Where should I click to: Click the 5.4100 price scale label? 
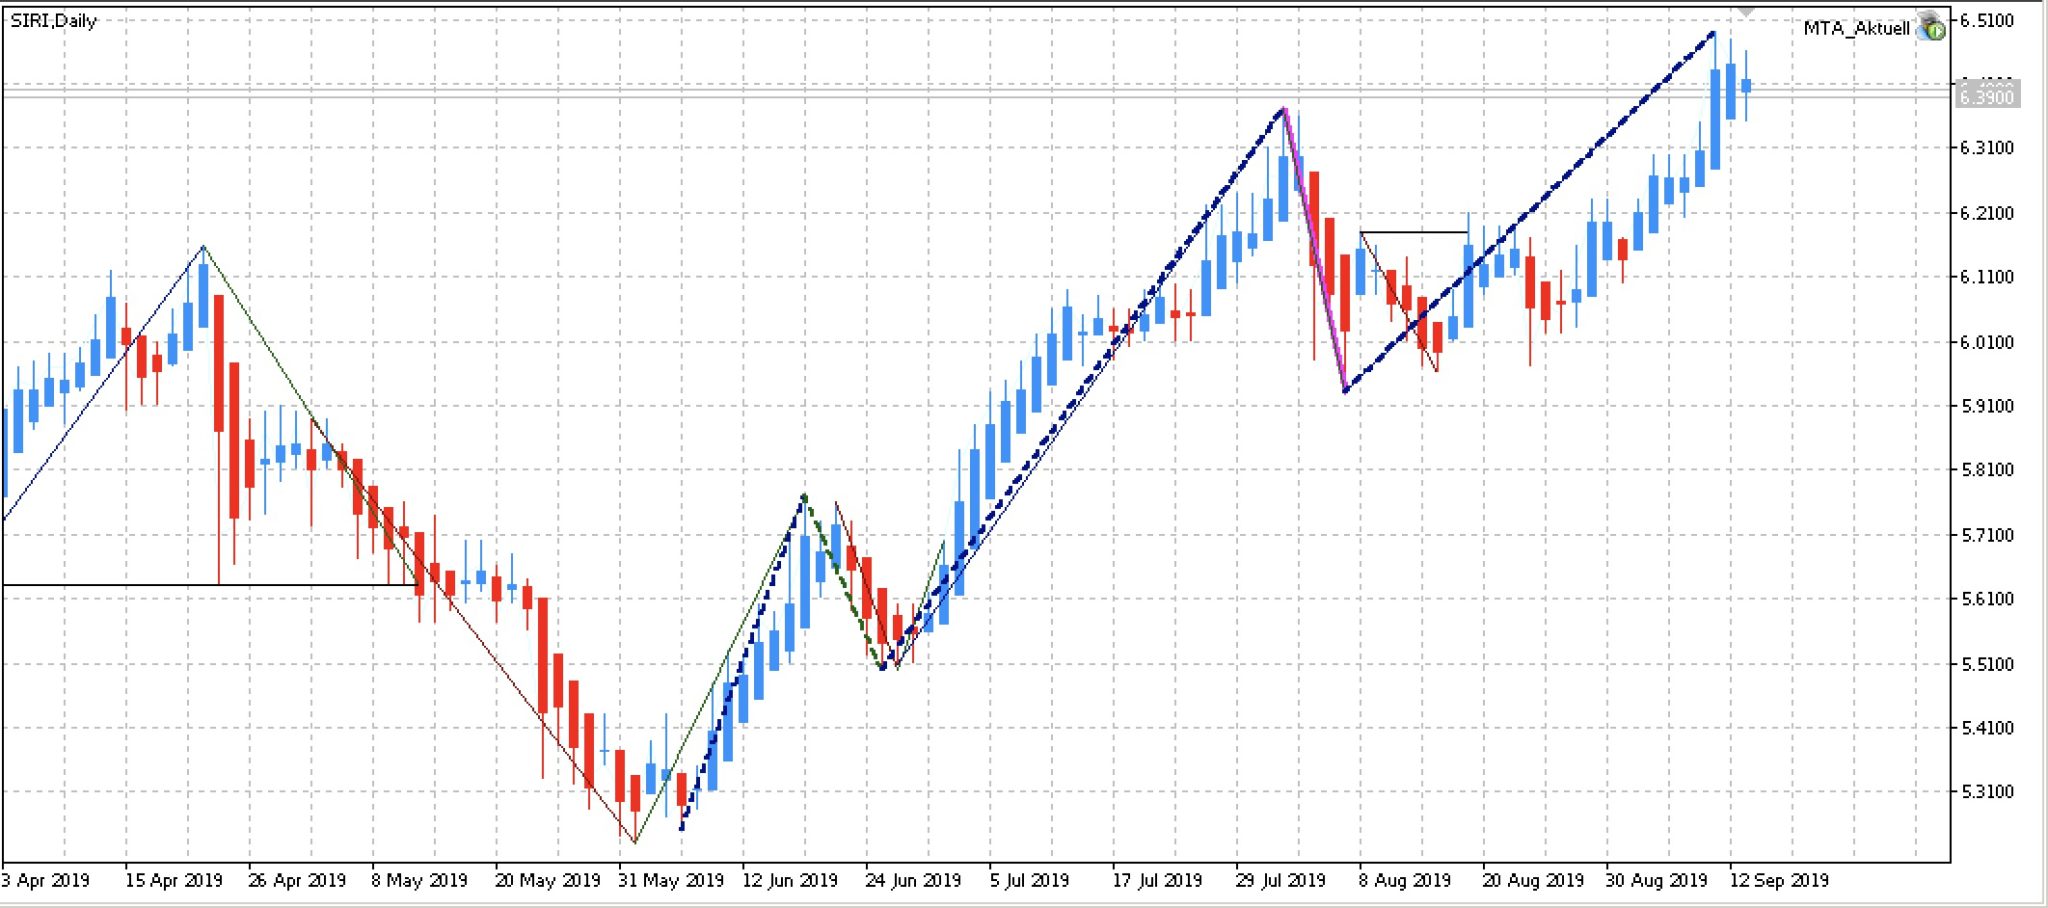click(1987, 727)
